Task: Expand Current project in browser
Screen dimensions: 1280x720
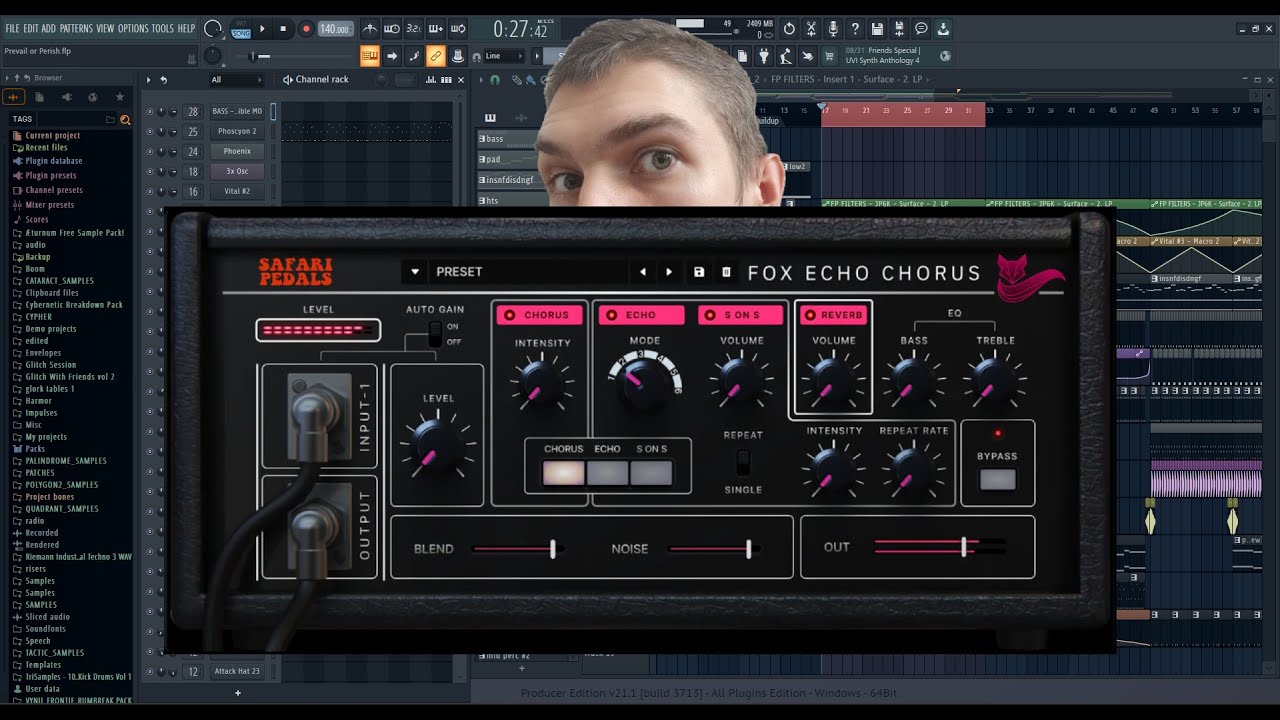Action: tap(53, 135)
